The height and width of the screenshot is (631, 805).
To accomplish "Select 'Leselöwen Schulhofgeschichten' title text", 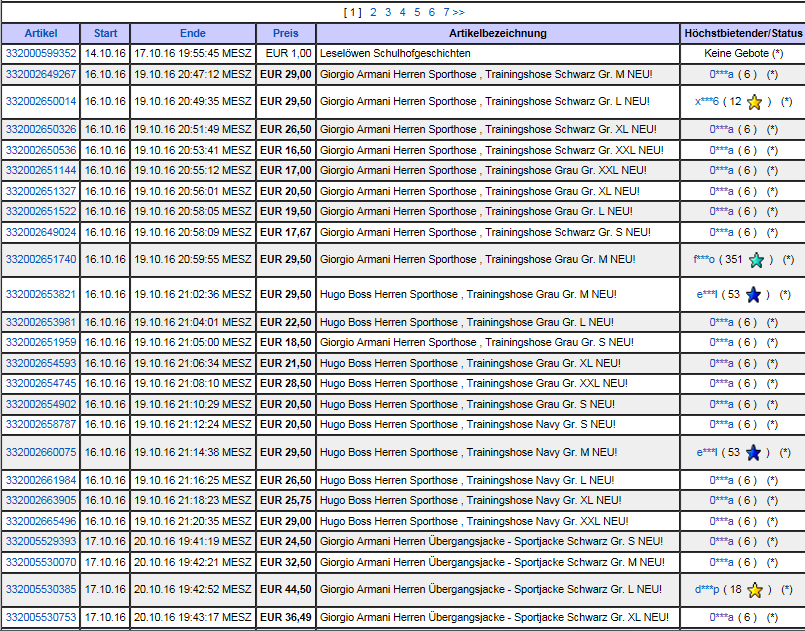I will tap(395, 53).
